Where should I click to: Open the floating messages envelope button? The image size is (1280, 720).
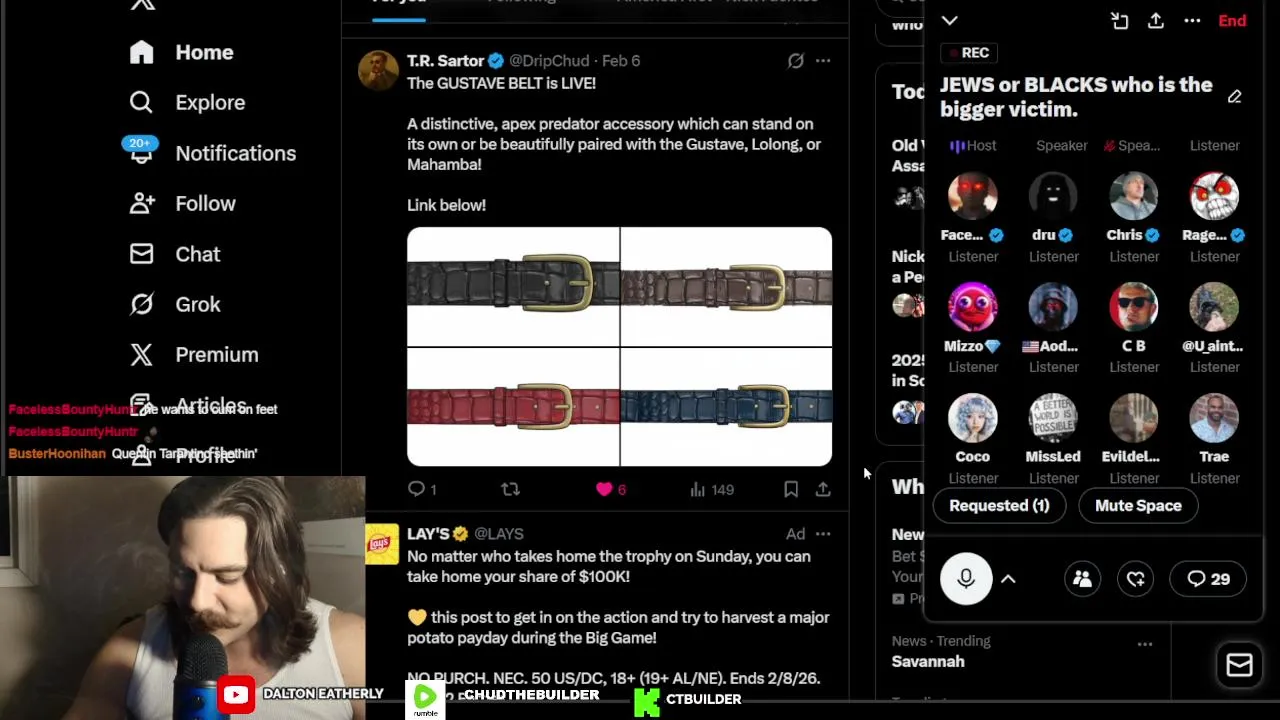coord(1240,665)
